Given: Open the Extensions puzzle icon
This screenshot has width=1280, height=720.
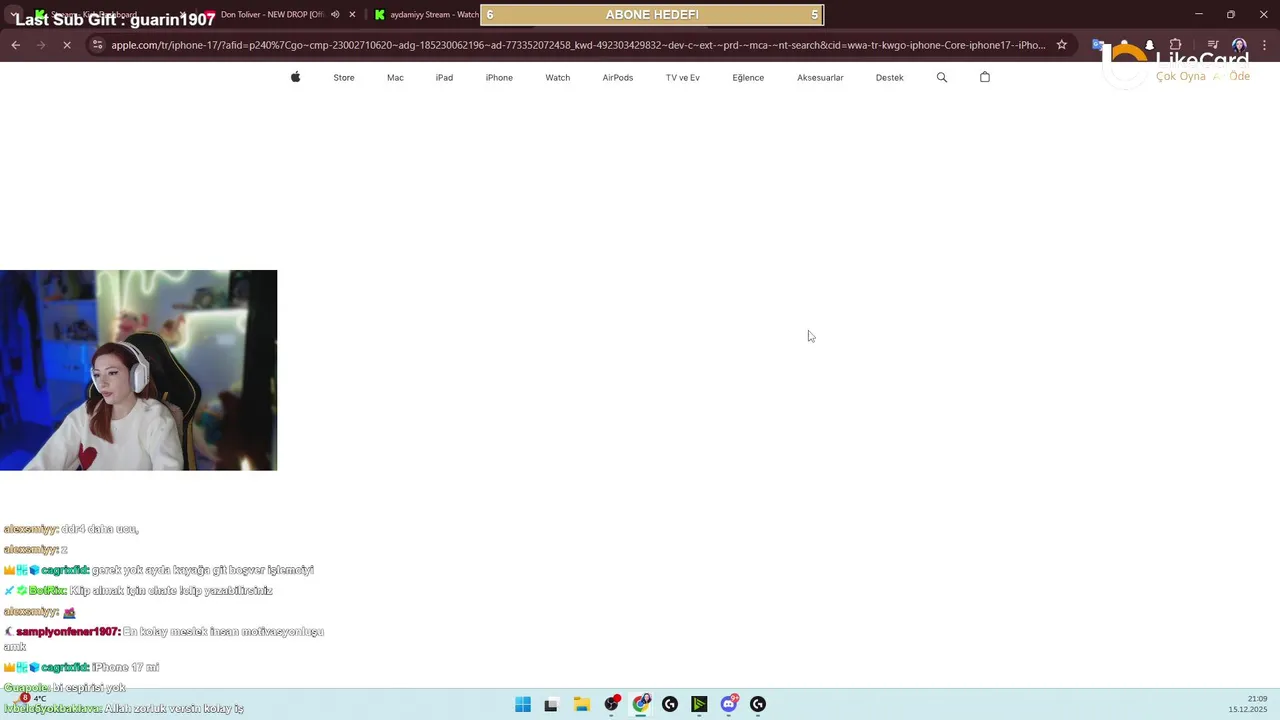Looking at the screenshot, I should coord(1176,44).
